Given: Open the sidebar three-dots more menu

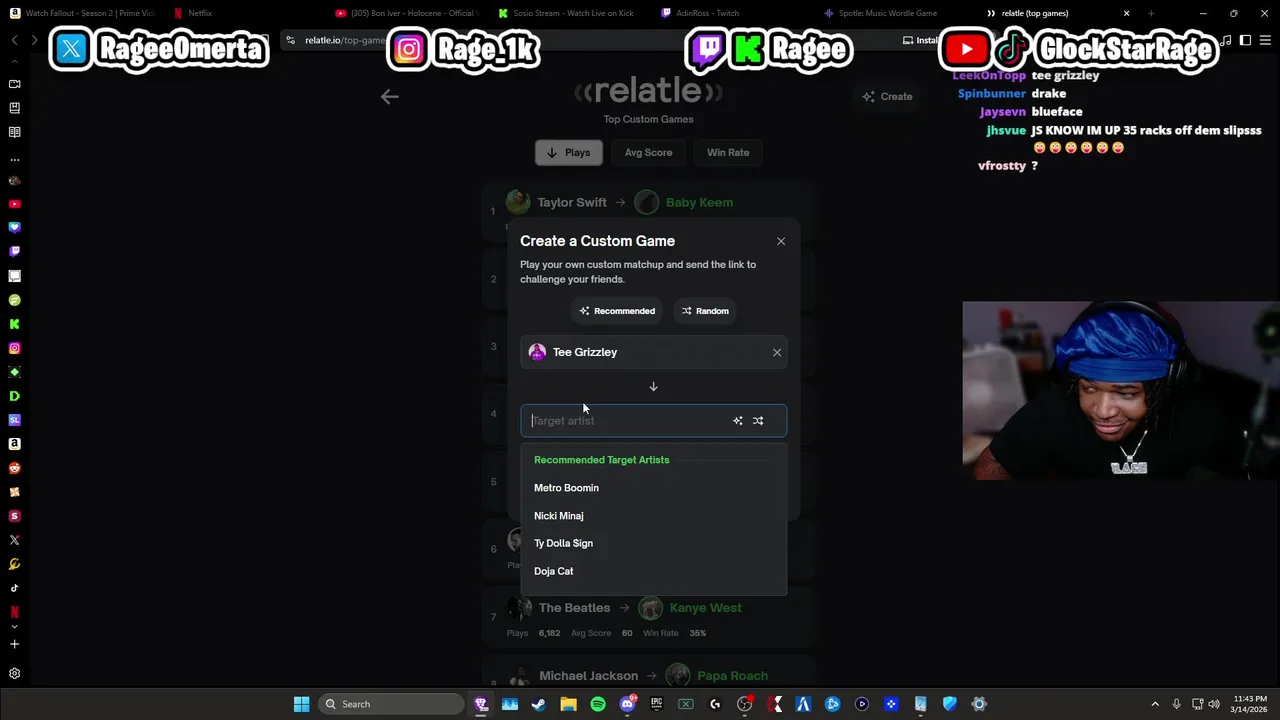Looking at the screenshot, I should (x=14, y=159).
